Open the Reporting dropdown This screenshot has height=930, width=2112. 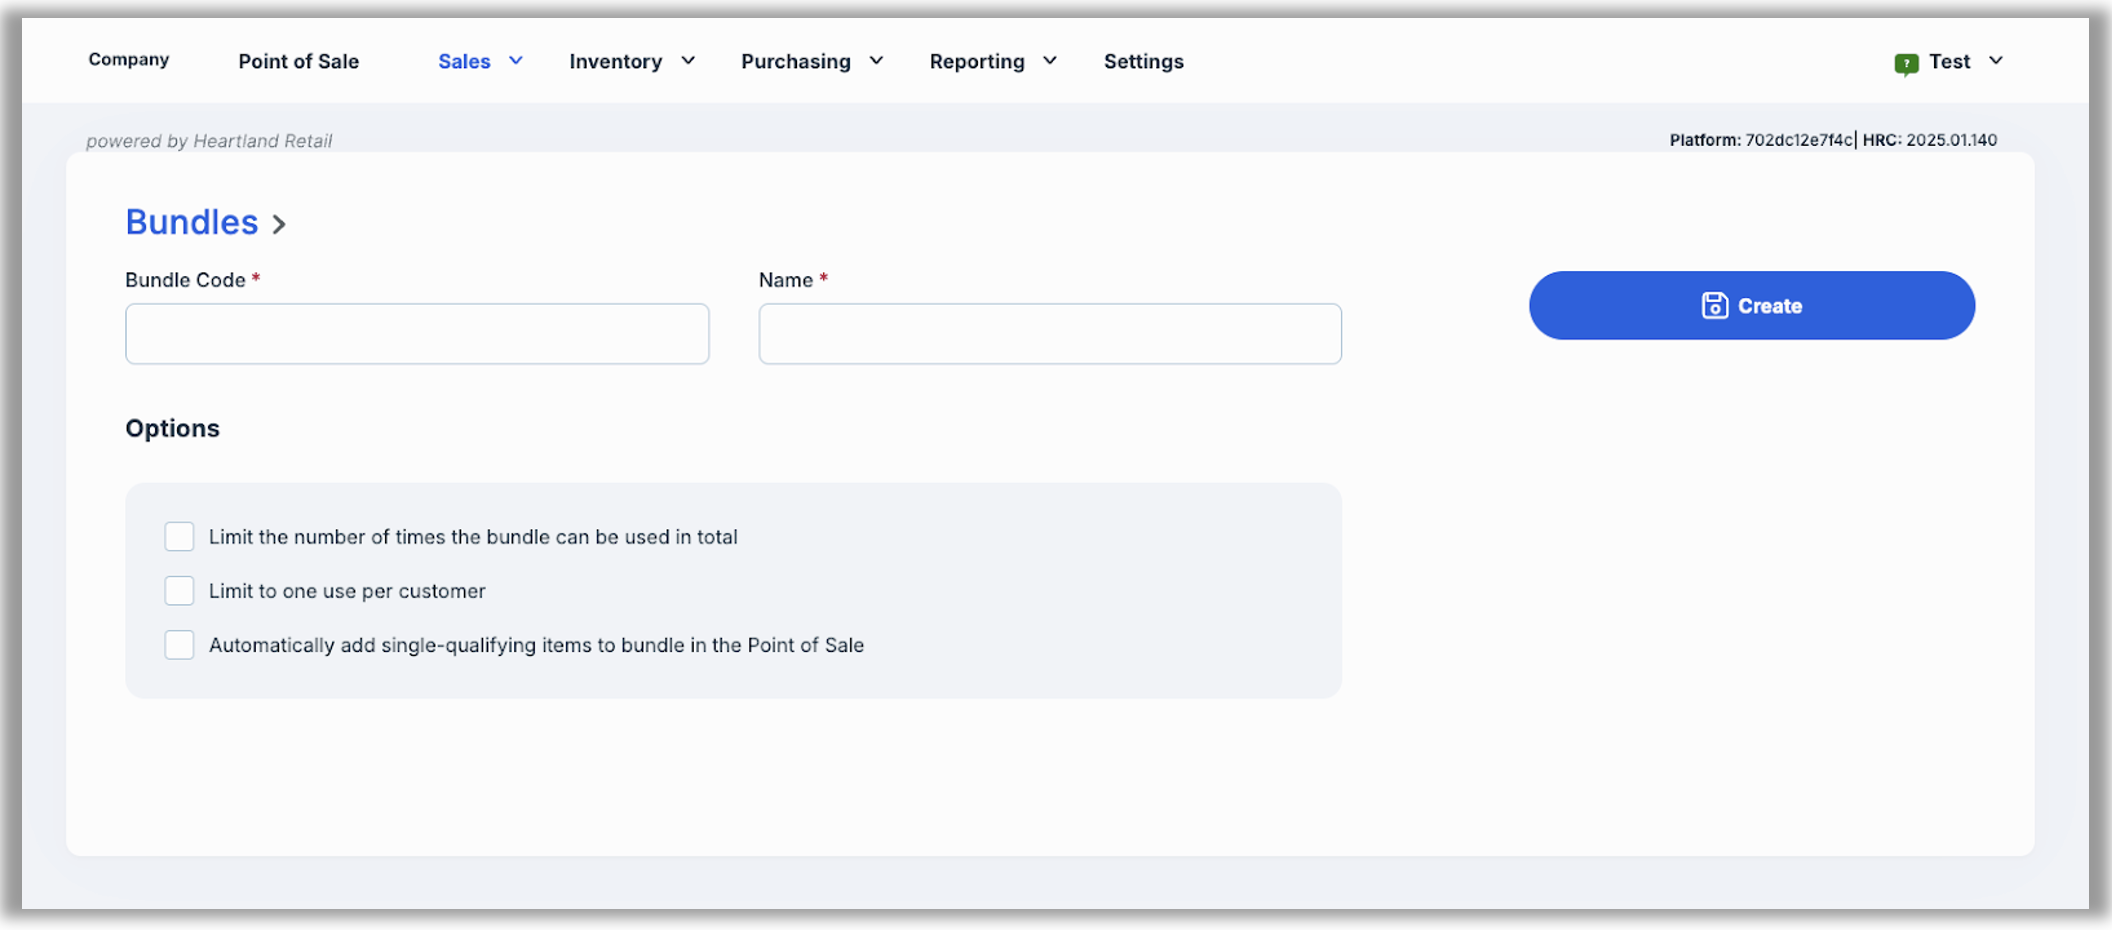coord(992,62)
